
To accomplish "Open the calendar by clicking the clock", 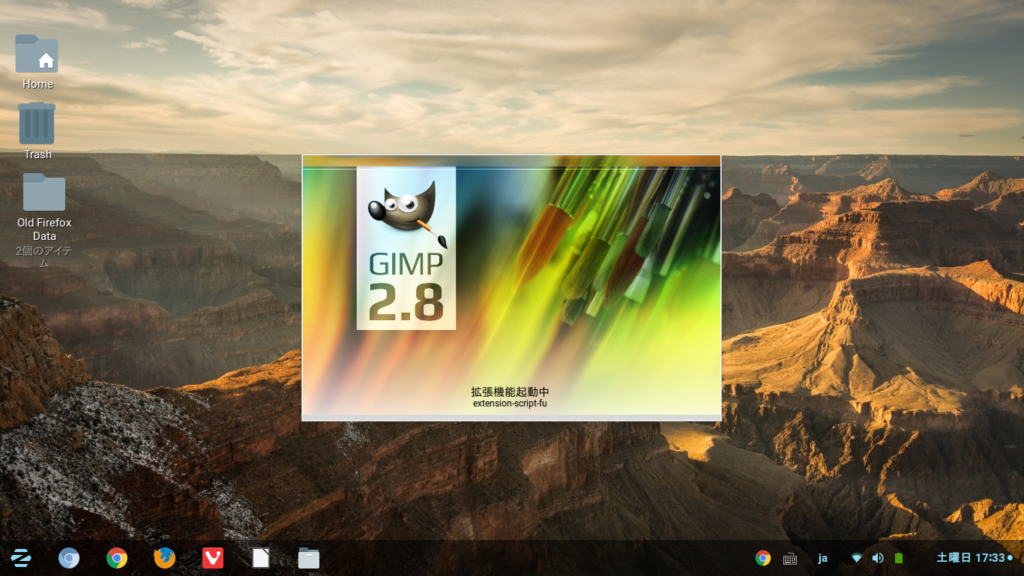I will coord(970,558).
